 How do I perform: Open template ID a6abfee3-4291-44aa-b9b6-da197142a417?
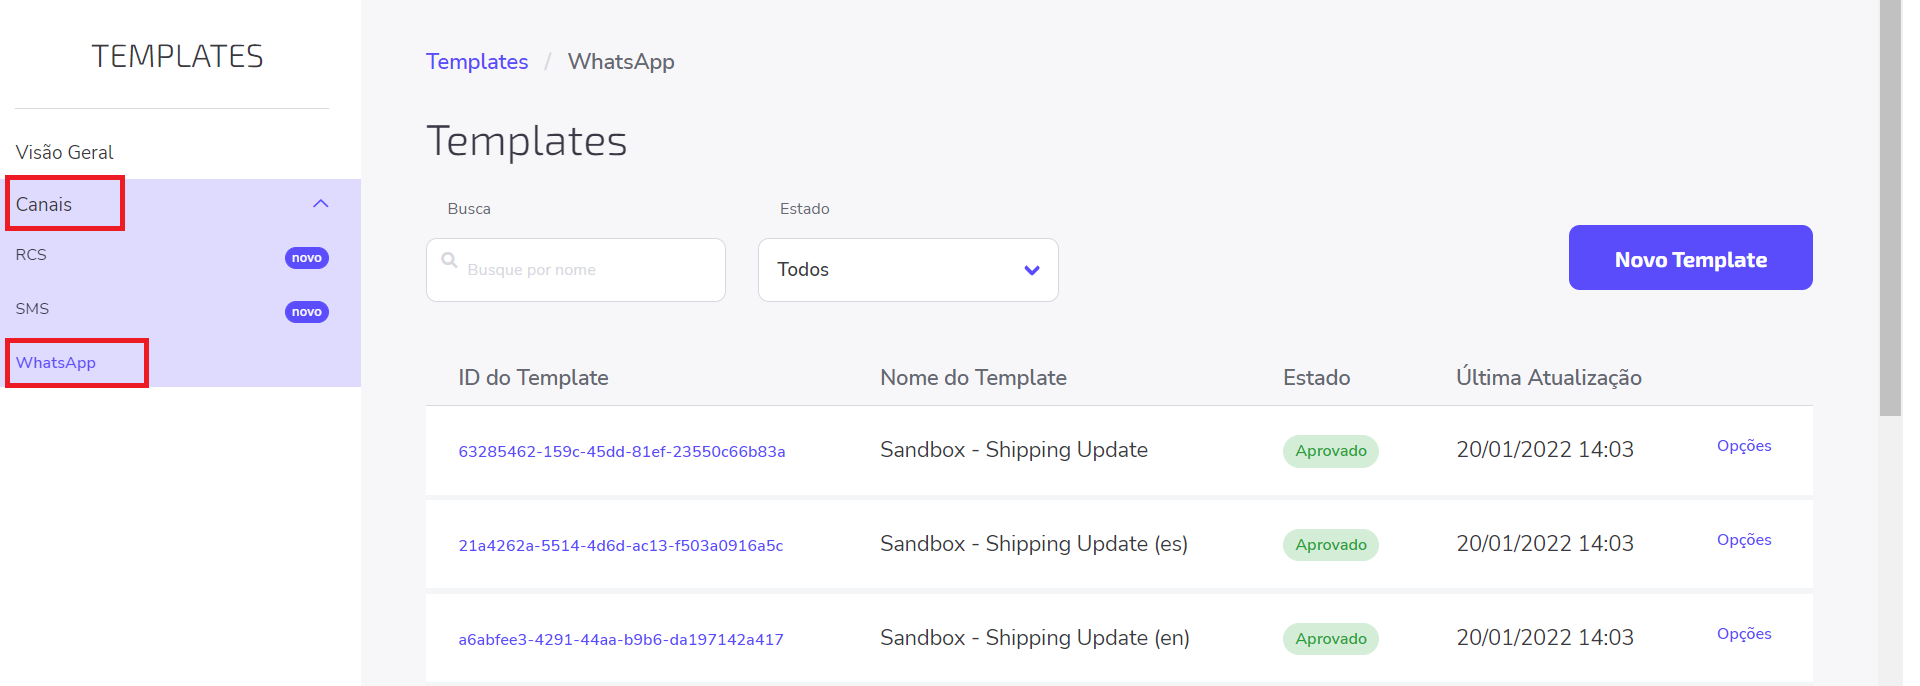pyautogui.click(x=621, y=640)
